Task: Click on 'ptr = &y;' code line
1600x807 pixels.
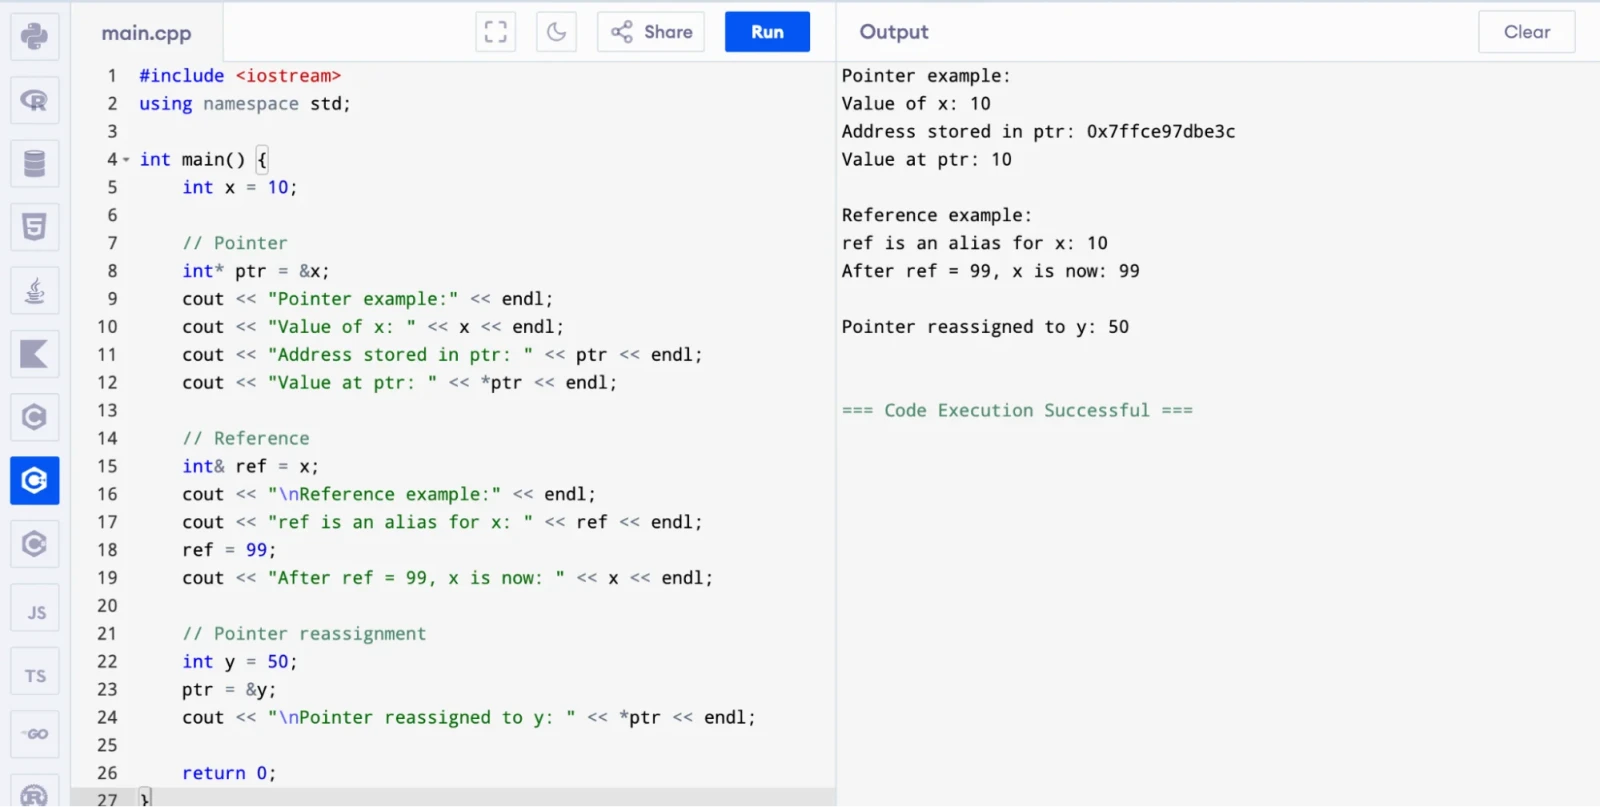Action: 229,690
